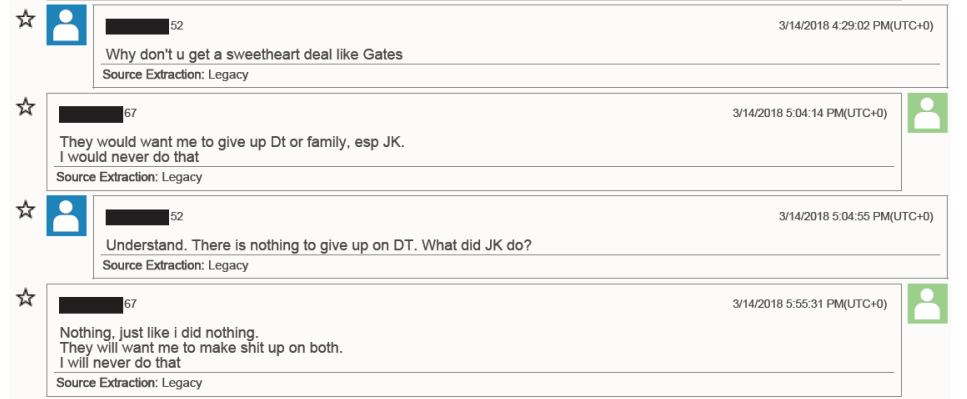Star the 'give up Dt or family' message
Screen dimensions: 967x399
click(x=25, y=107)
